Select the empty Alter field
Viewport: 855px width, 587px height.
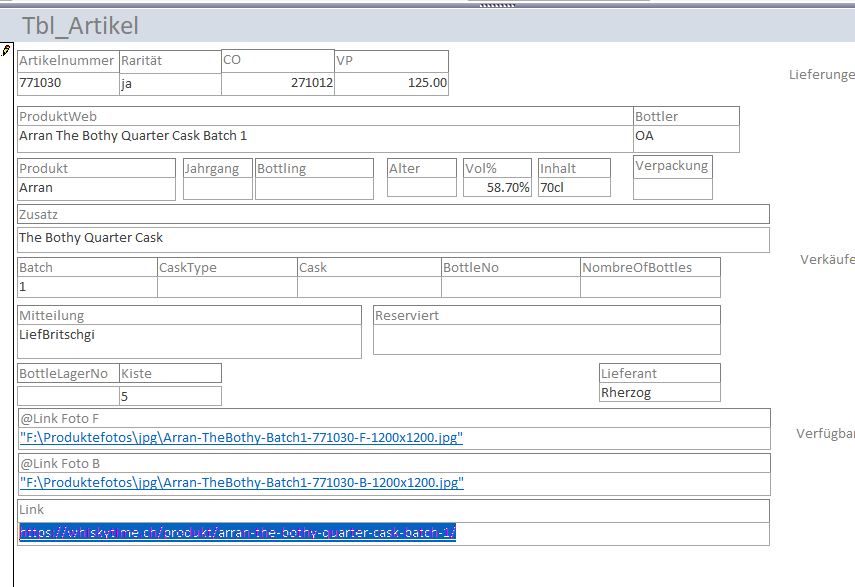pyautogui.click(x=422, y=187)
